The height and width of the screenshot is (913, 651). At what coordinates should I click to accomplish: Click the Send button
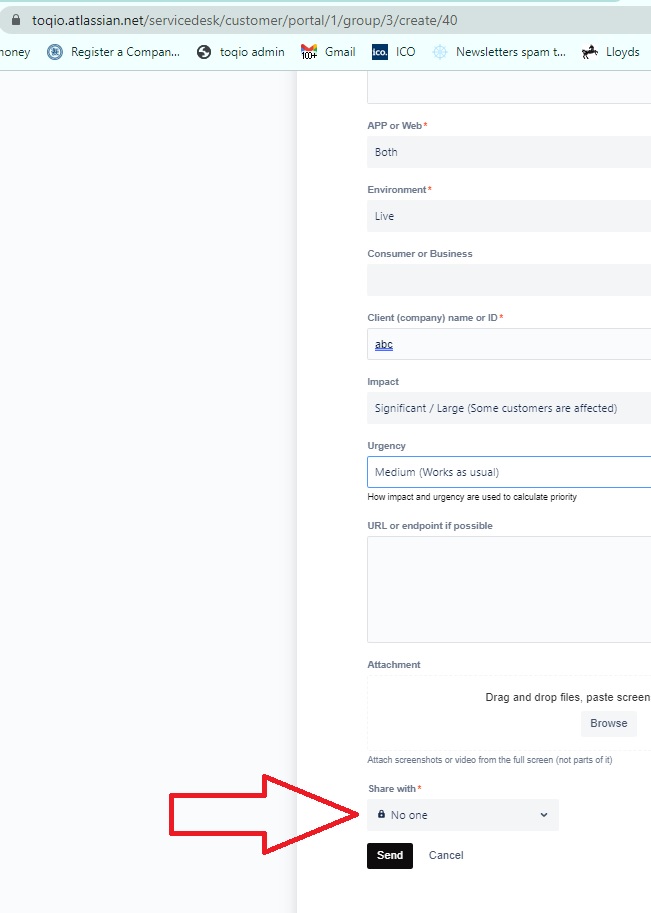pos(390,855)
